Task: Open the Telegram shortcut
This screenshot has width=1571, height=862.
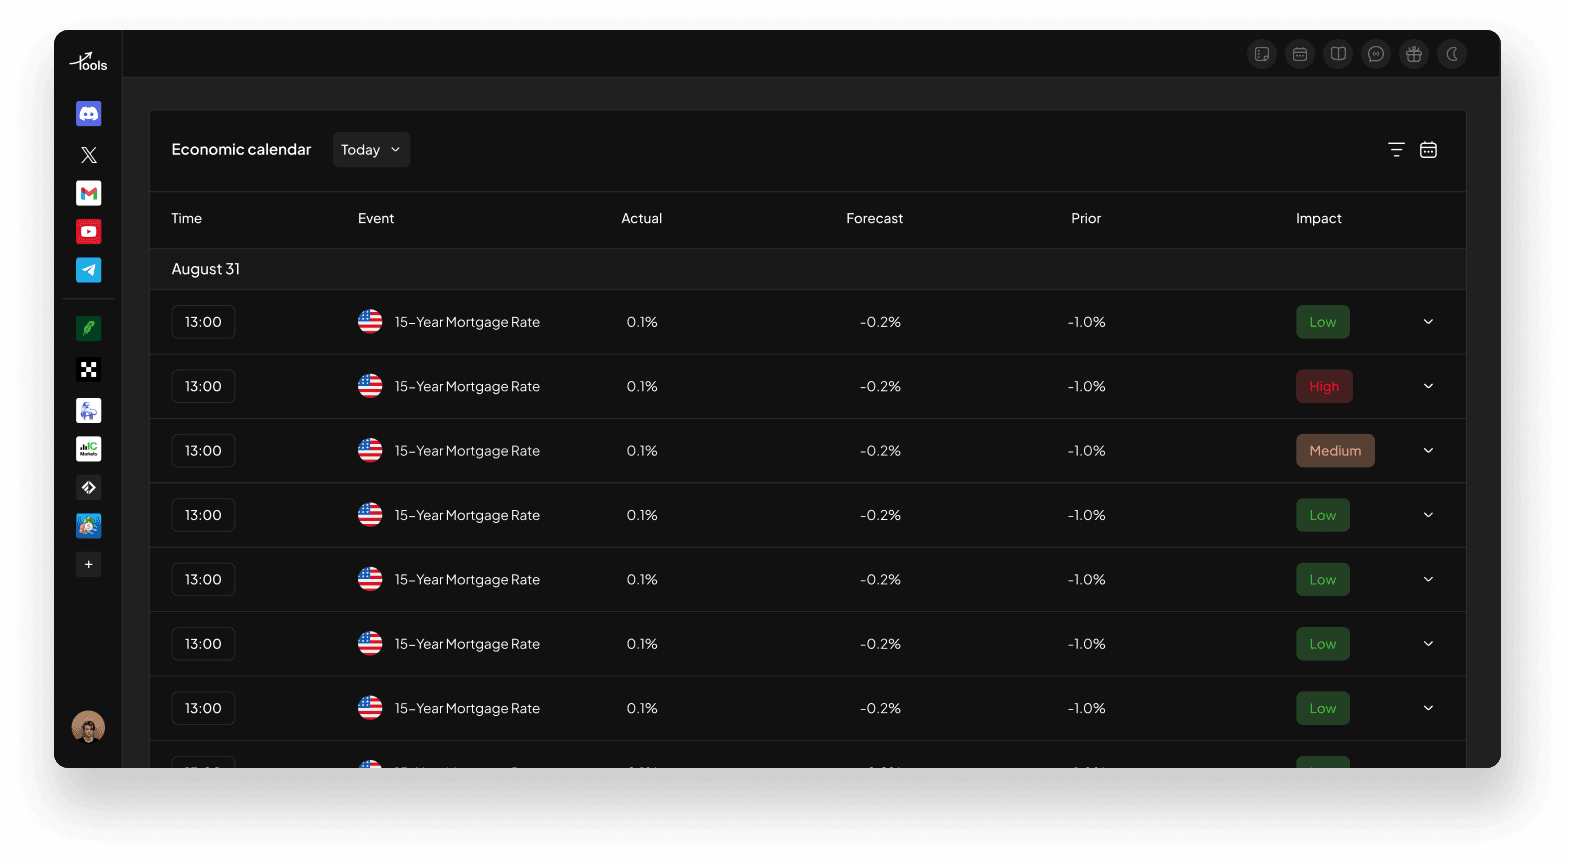Action: click(89, 270)
